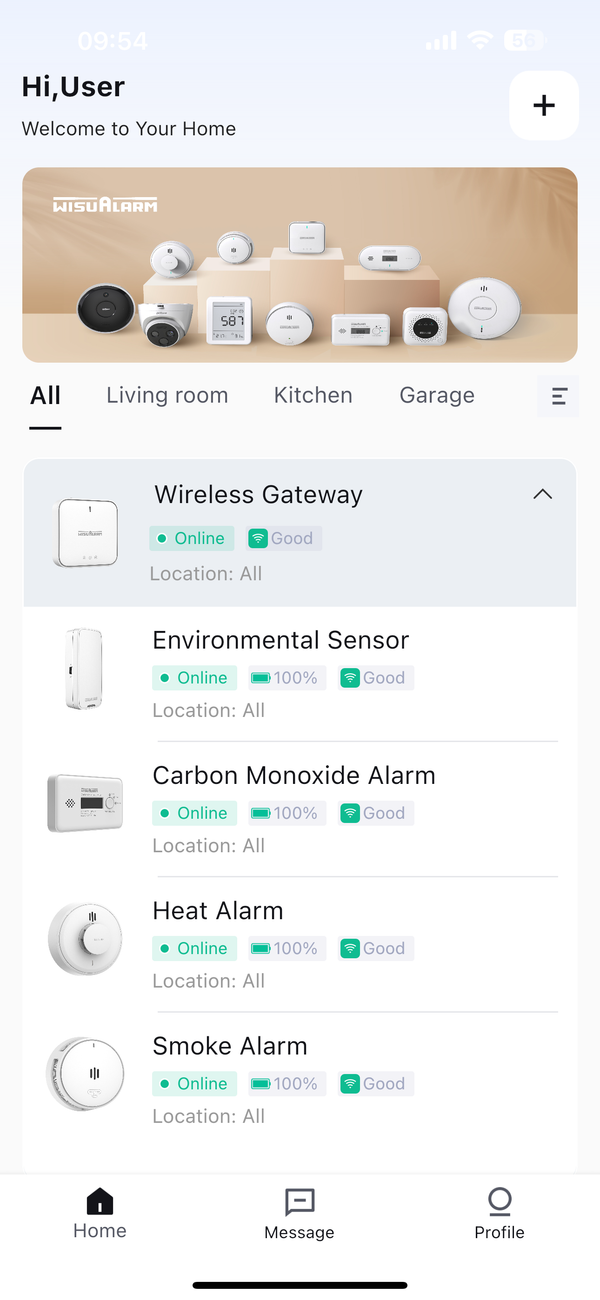Select the Environmental Sensor device image
Viewport: 600px width, 1300px height.
tap(85, 668)
